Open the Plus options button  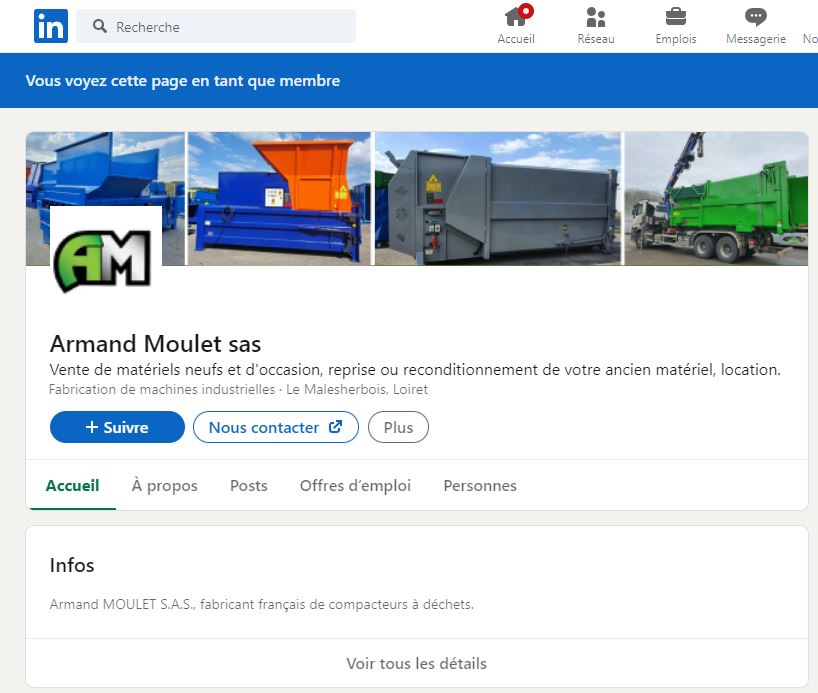coord(398,427)
